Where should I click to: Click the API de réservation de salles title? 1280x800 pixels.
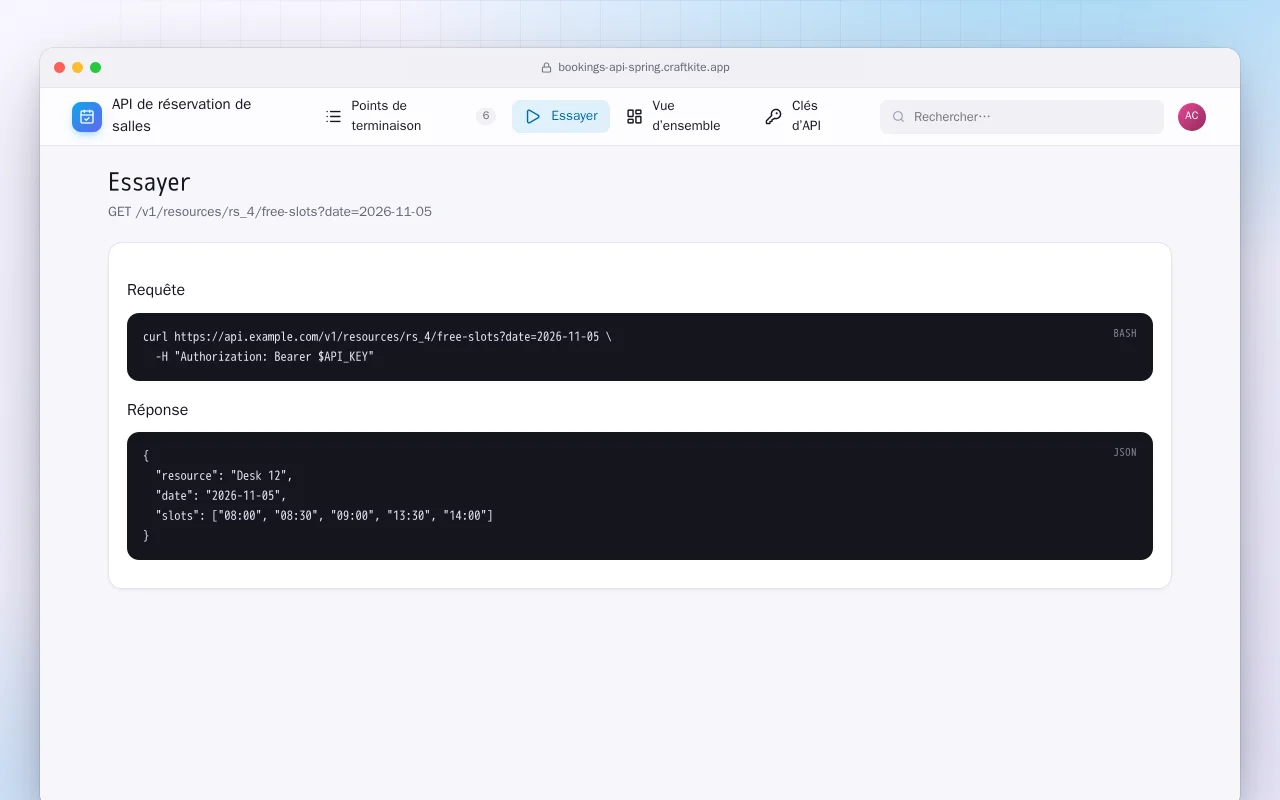(x=182, y=115)
